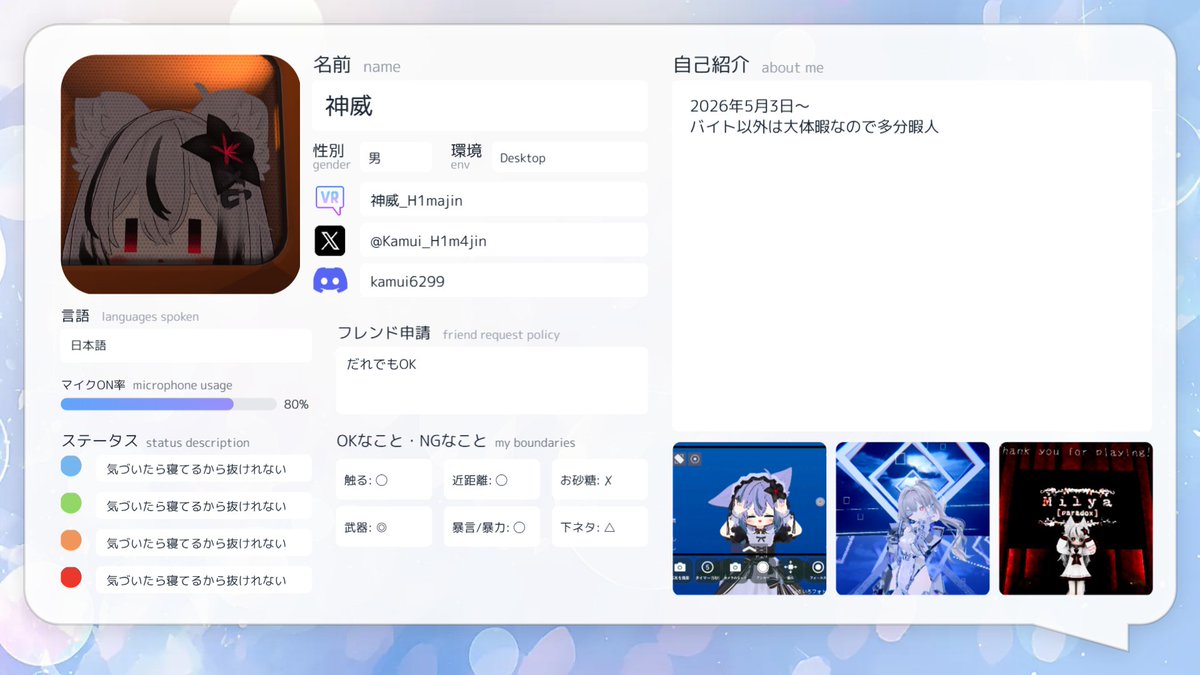Click the Discord field kamui6299
The image size is (1200, 675).
pyautogui.click(x=504, y=281)
